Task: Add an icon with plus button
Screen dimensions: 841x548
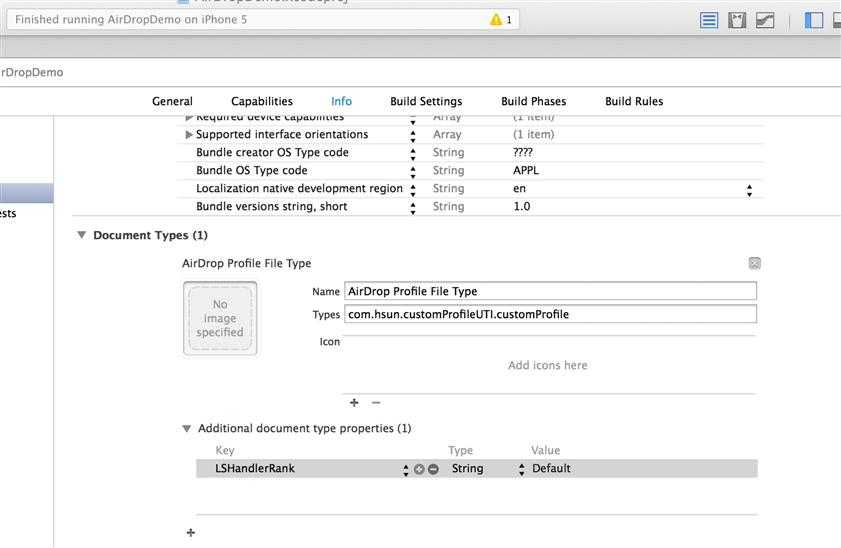Action: [354, 402]
